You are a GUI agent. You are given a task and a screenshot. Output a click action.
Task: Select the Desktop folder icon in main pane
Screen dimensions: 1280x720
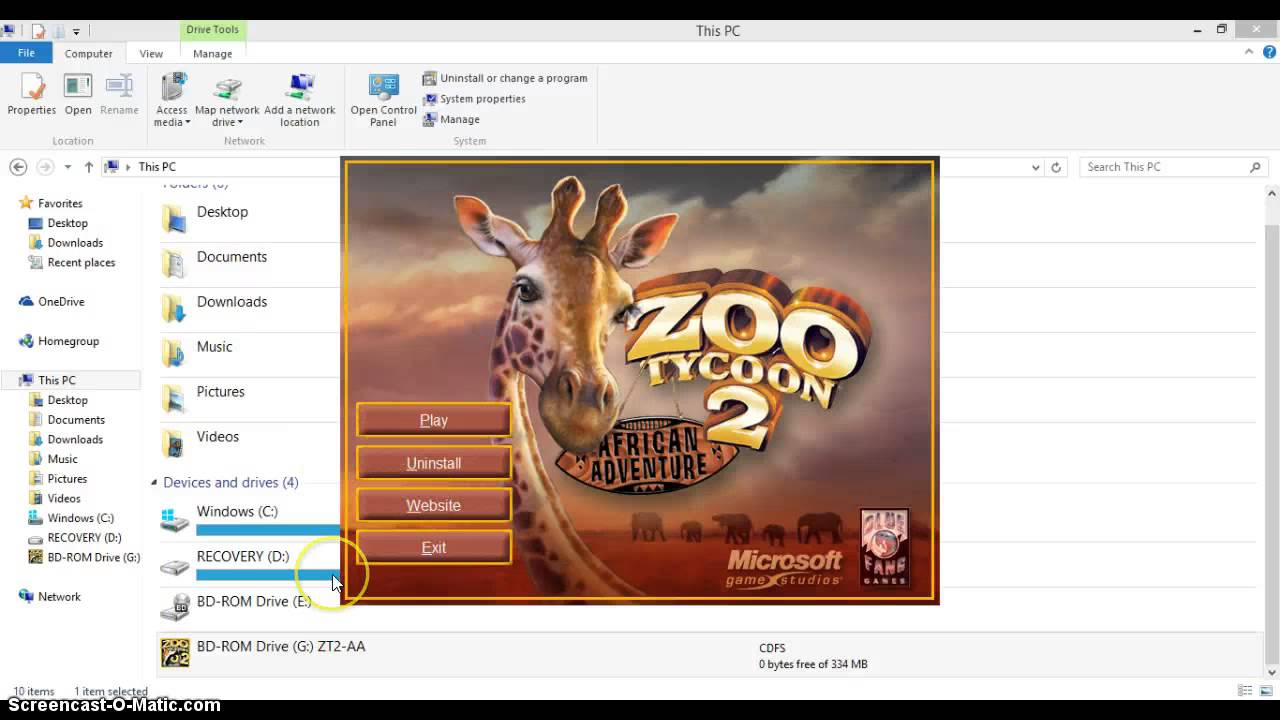coord(175,218)
